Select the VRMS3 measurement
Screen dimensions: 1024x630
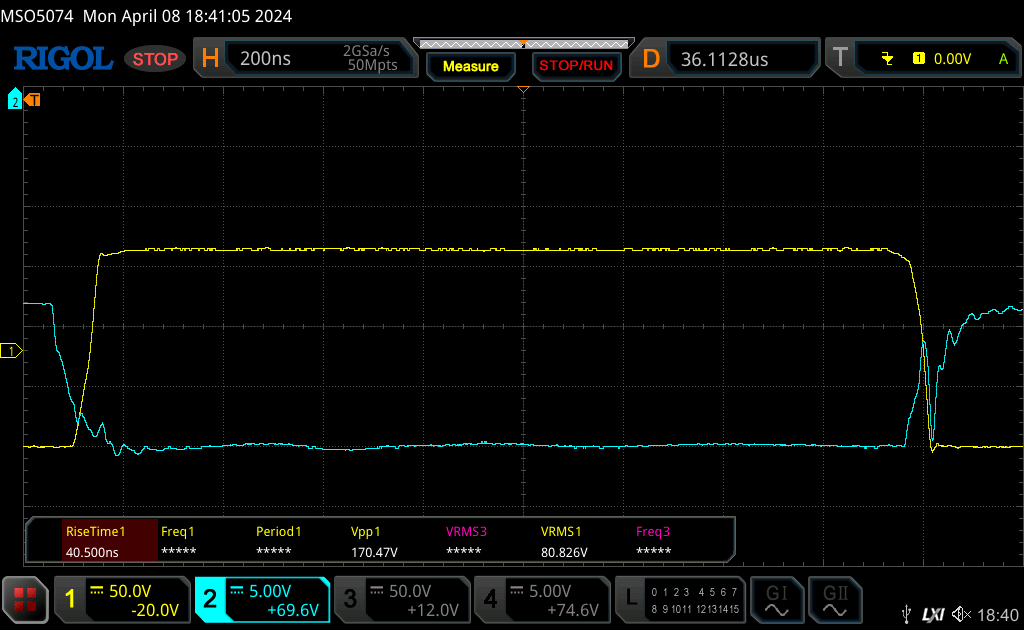tap(466, 541)
